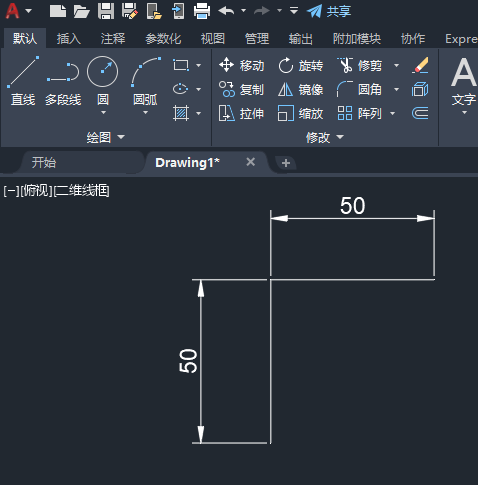Open an existing drawing file

tap(82, 11)
